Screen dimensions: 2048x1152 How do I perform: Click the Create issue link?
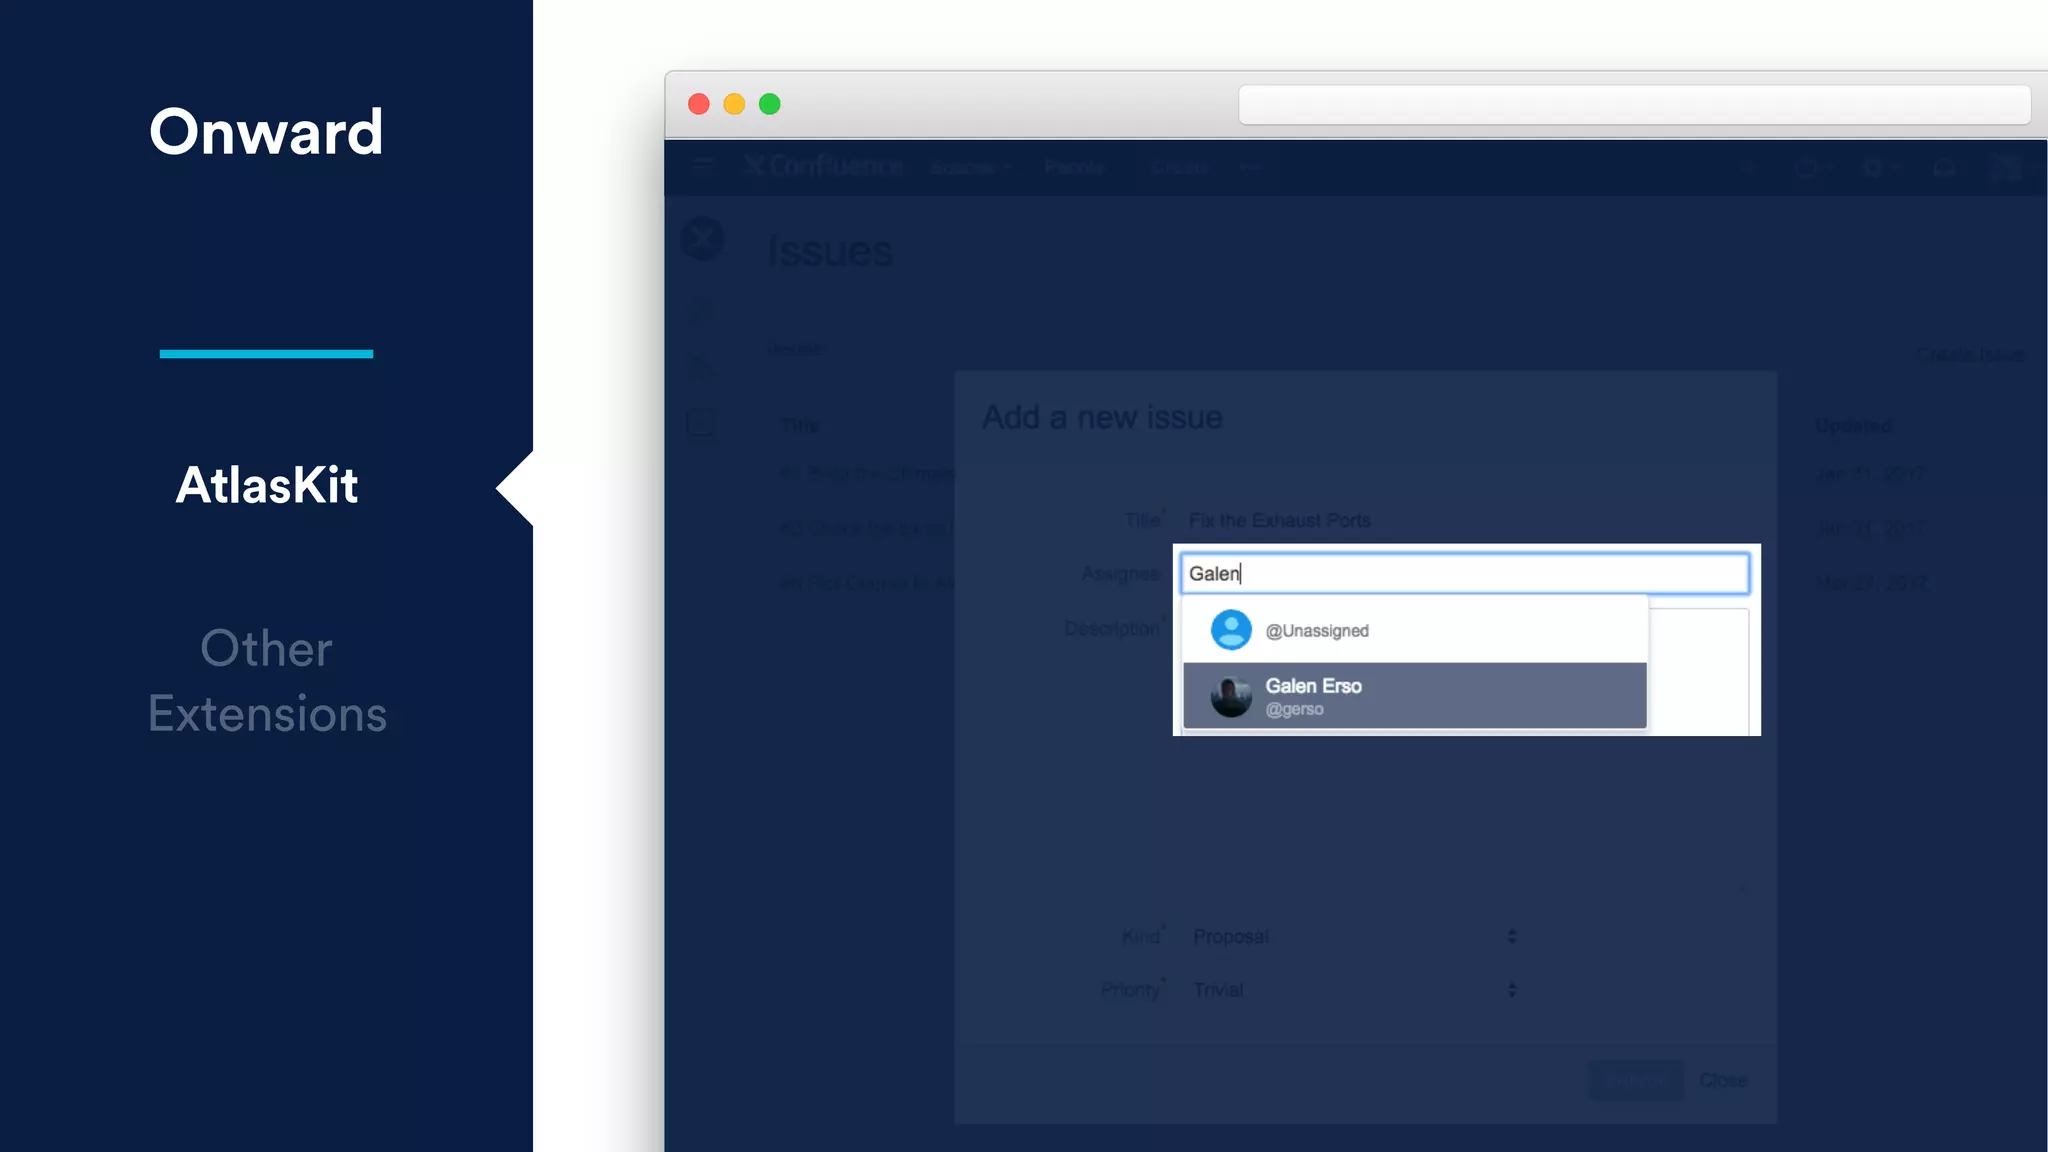point(1969,355)
